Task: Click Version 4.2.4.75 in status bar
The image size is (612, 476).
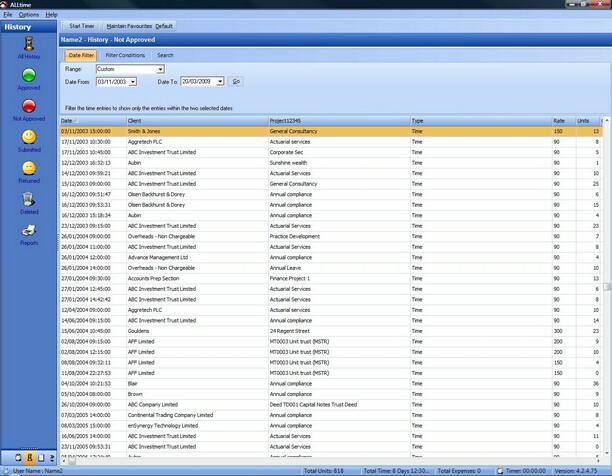Action: (576, 471)
